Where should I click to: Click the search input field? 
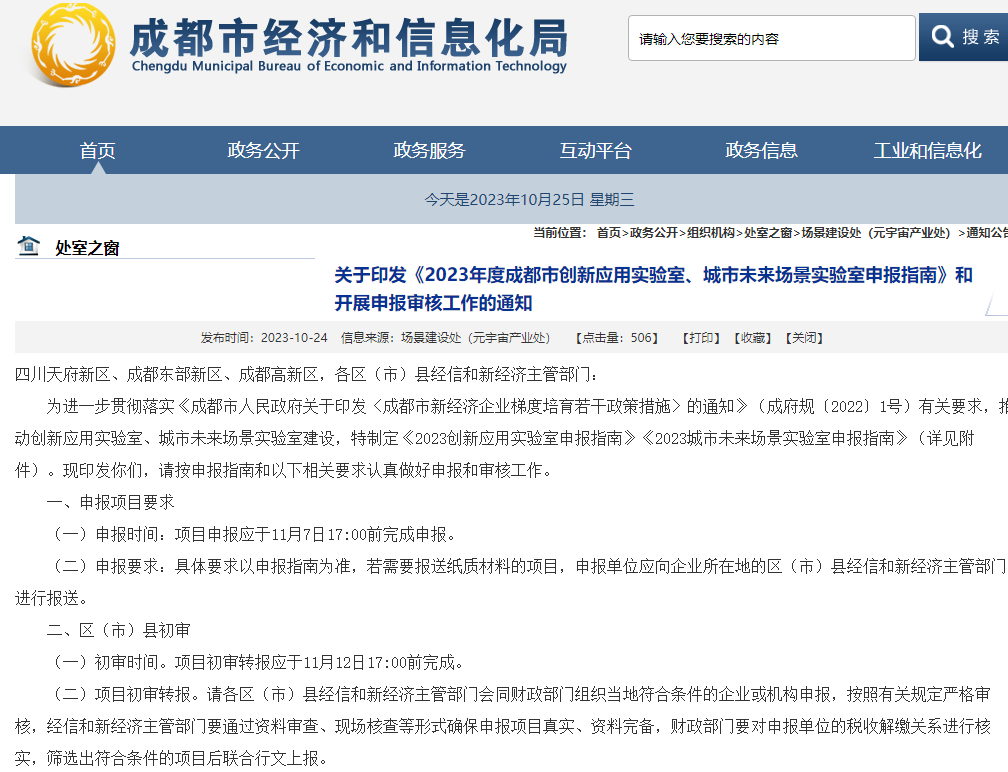point(771,38)
